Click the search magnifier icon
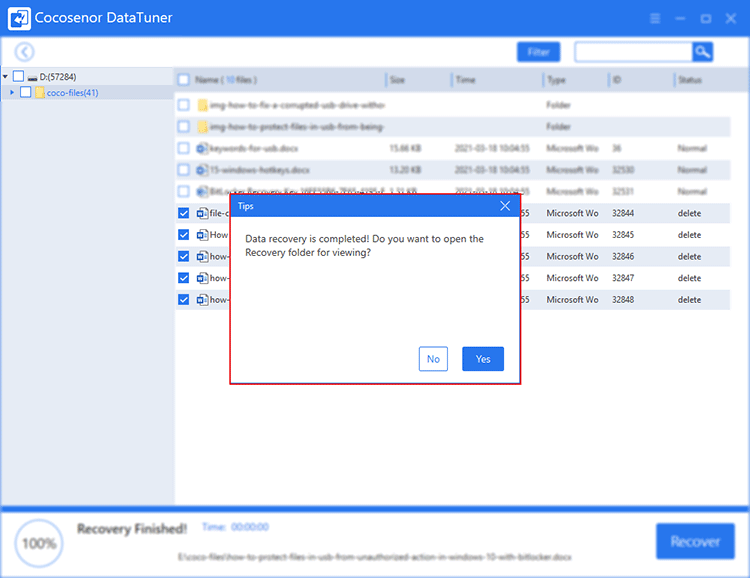 (x=702, y=52)
